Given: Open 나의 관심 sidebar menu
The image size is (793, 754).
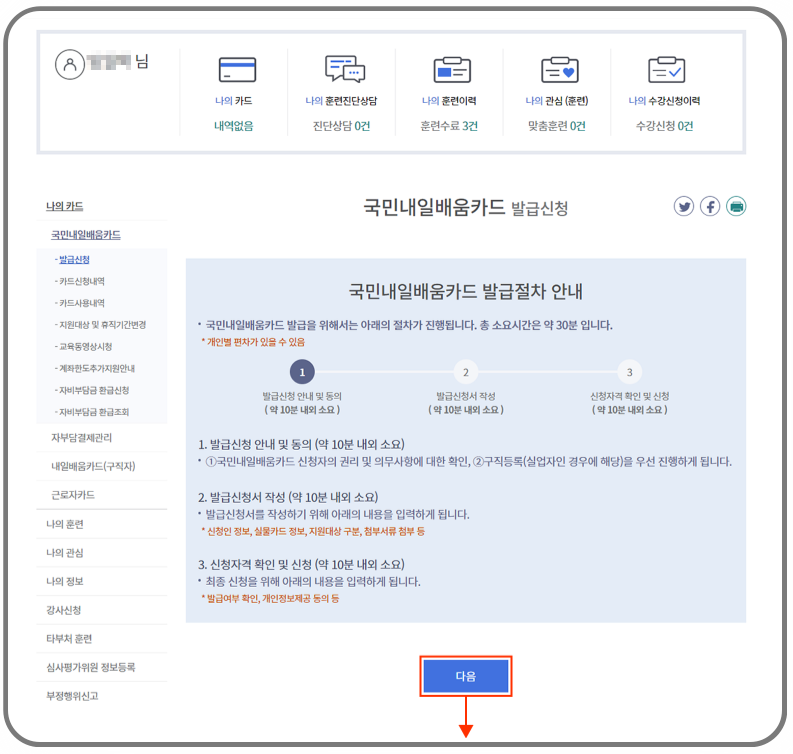Looking at the screenshot, I should [65, 553].
